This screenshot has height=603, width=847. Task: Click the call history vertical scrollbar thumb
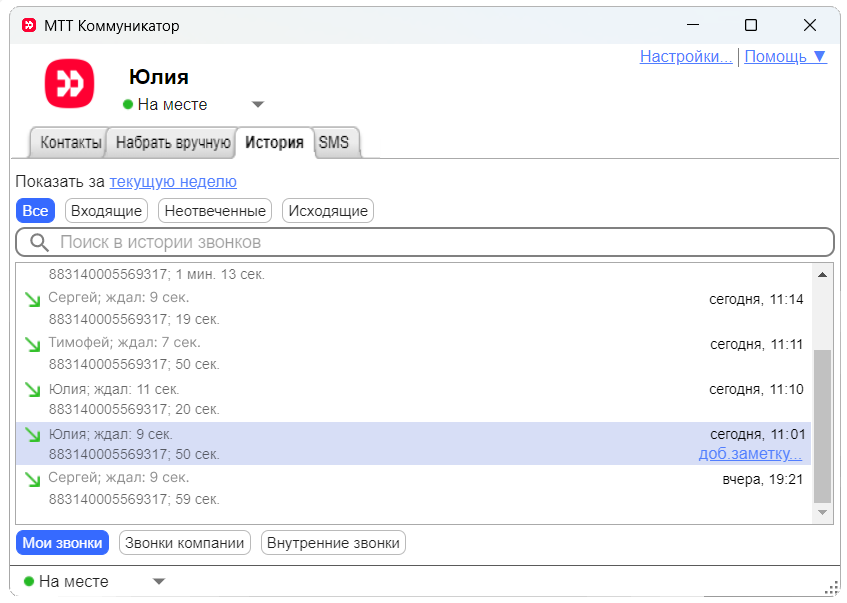pyautogui.click(x=823, y=425)
